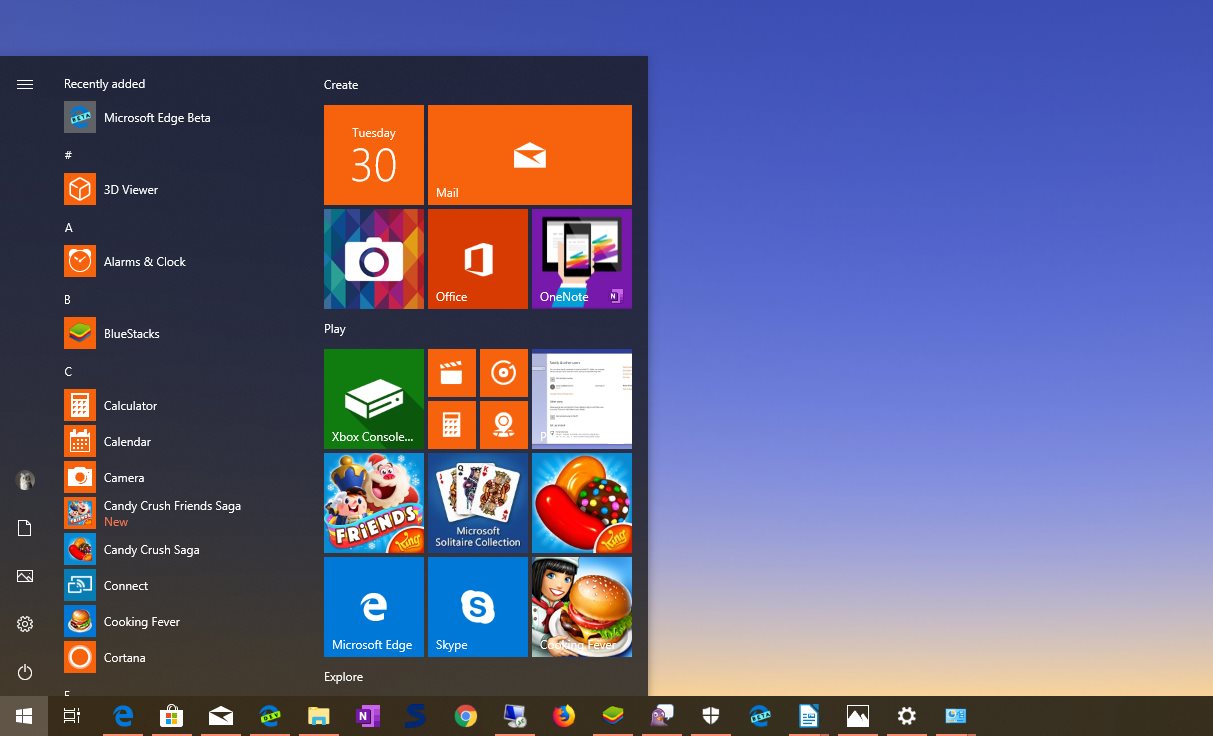Screen dimensions: 1213x736
Task: Launch Firefox from the taskbar
Action: 564,716
